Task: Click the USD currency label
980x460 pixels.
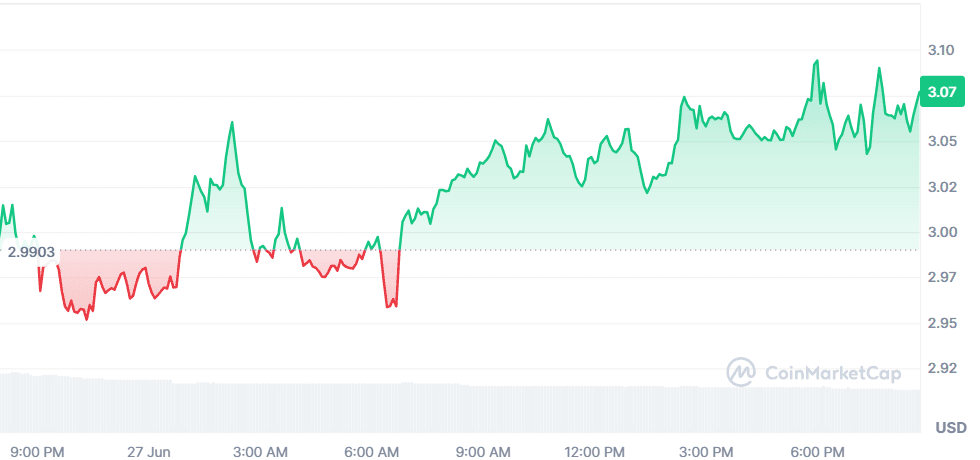Action: [950, 428]
